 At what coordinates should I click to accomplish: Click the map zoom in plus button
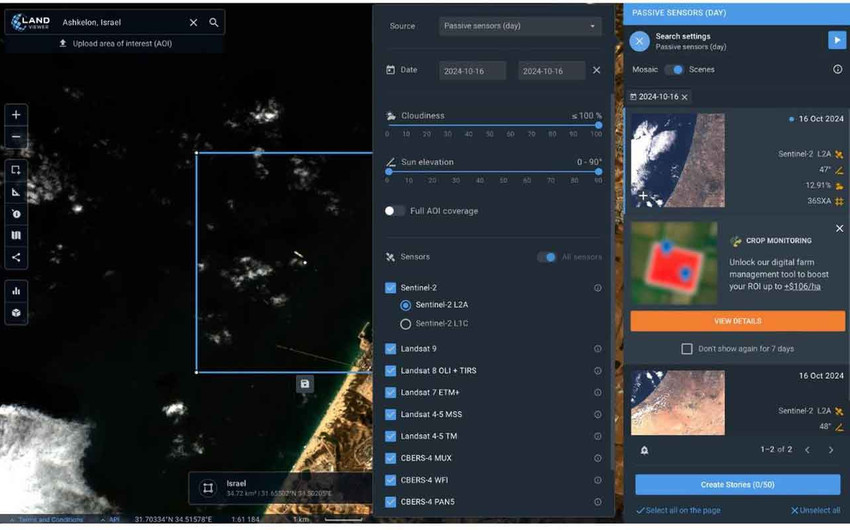pos(16,115)
